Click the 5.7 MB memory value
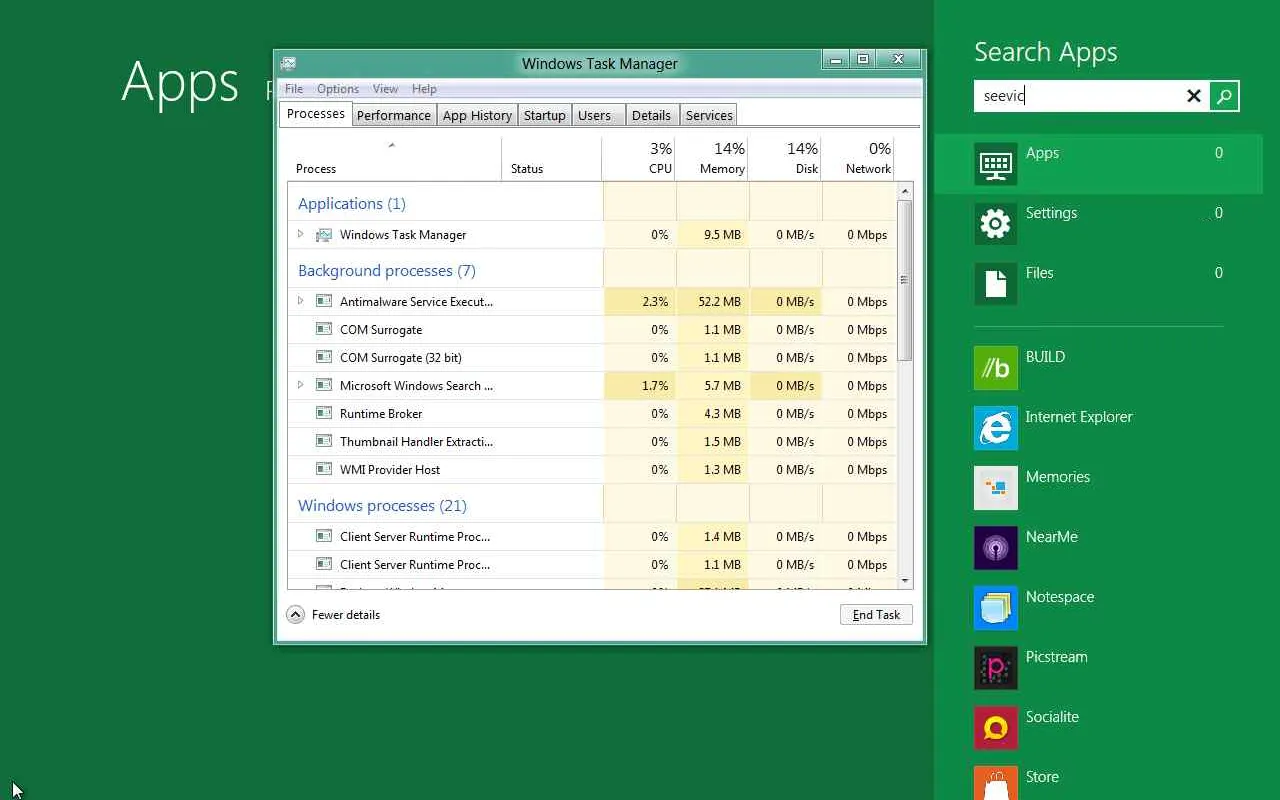The height and width of the screenshot is (800, 1280). (x=722, y=385)
